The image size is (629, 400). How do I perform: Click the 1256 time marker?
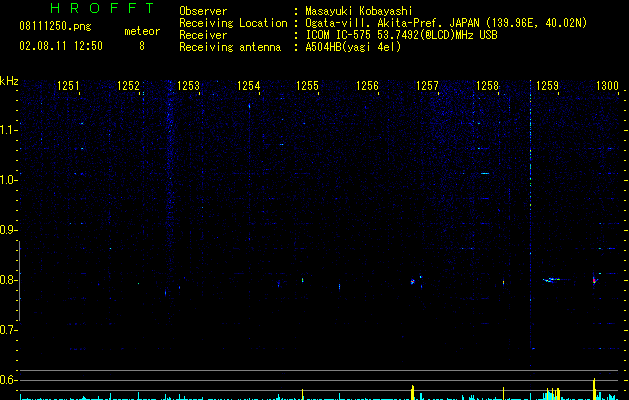click(367, 86)
